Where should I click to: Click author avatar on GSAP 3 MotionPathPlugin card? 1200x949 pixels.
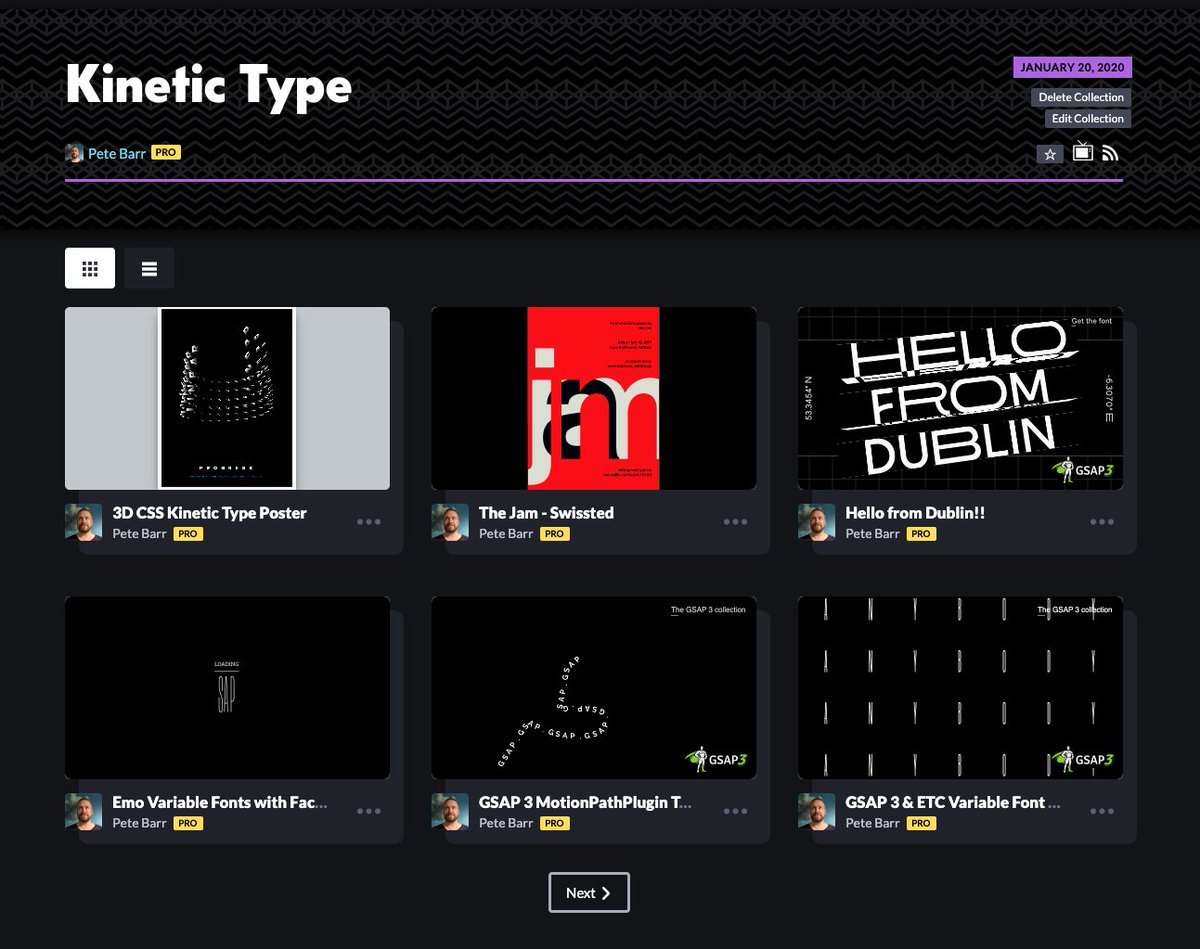pos(450,812)
